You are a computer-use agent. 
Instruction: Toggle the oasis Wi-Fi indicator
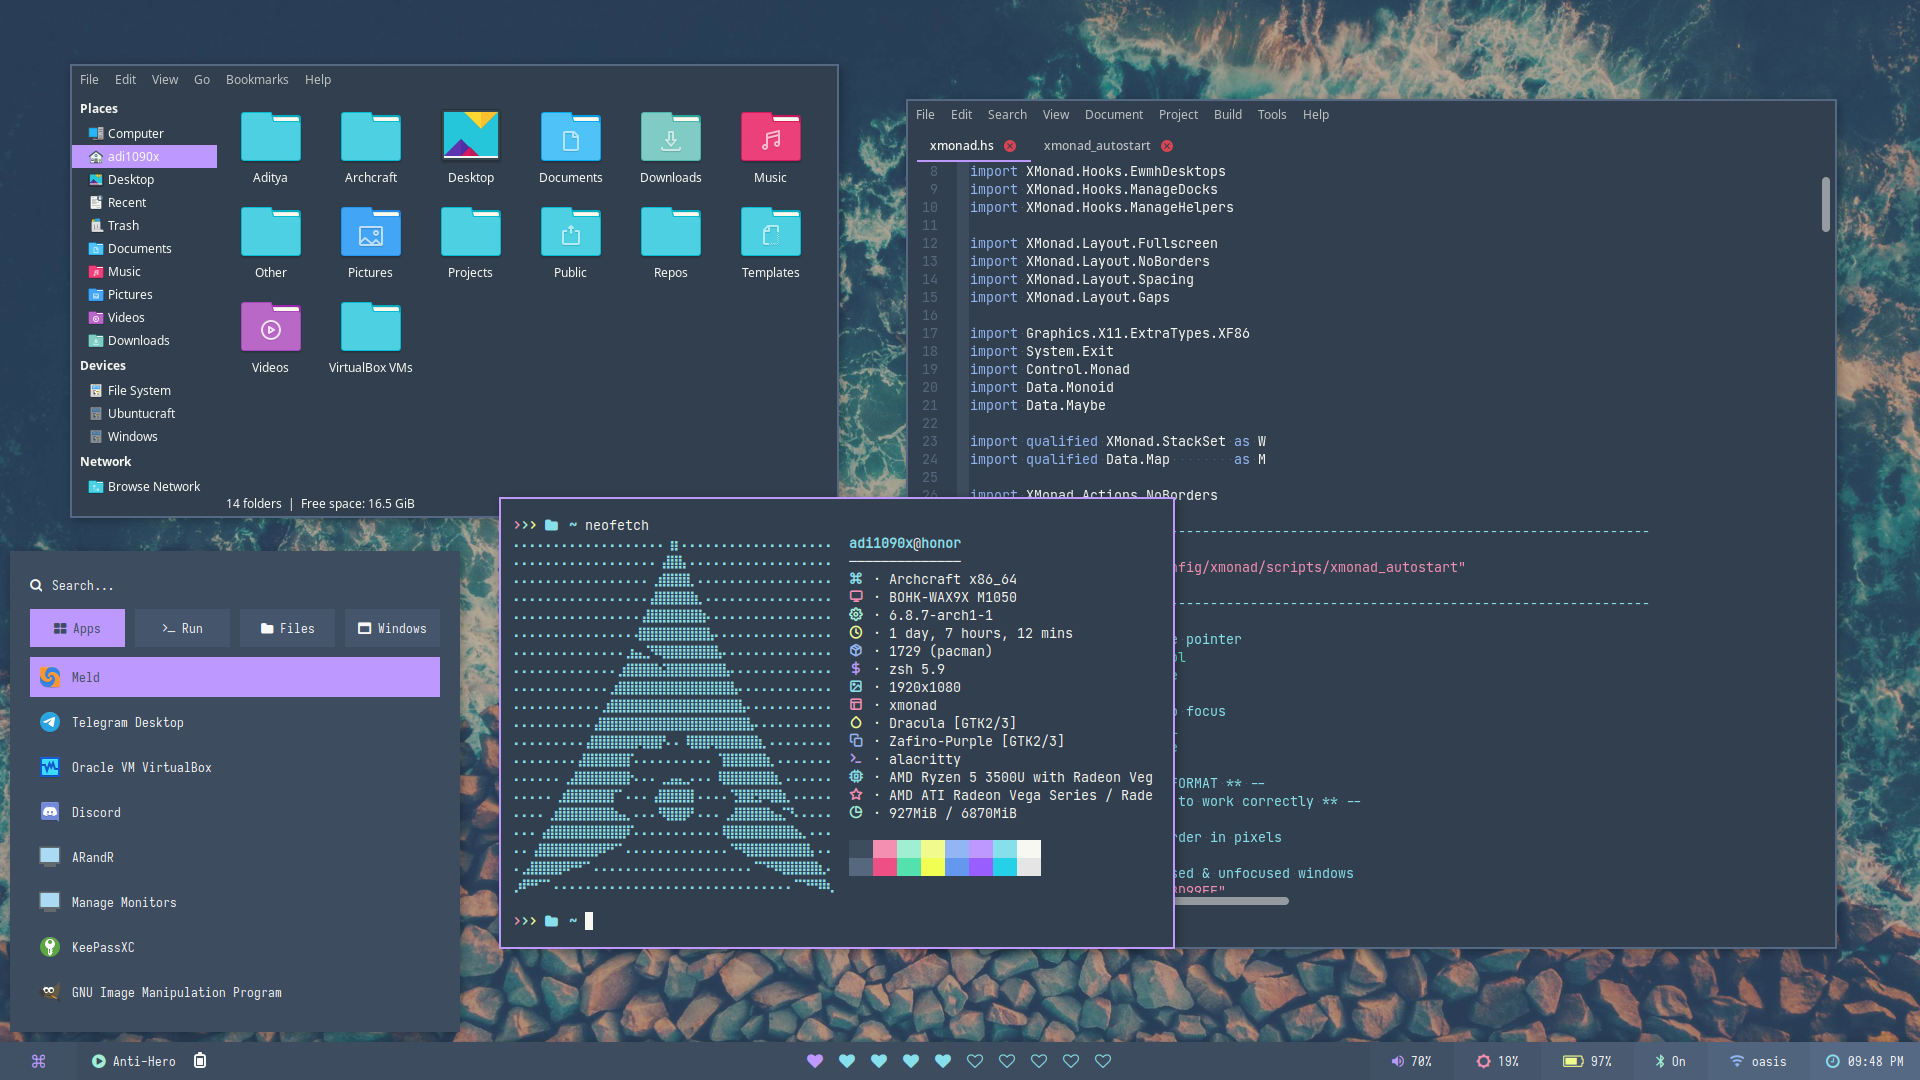click(x=1758, y=1061)
